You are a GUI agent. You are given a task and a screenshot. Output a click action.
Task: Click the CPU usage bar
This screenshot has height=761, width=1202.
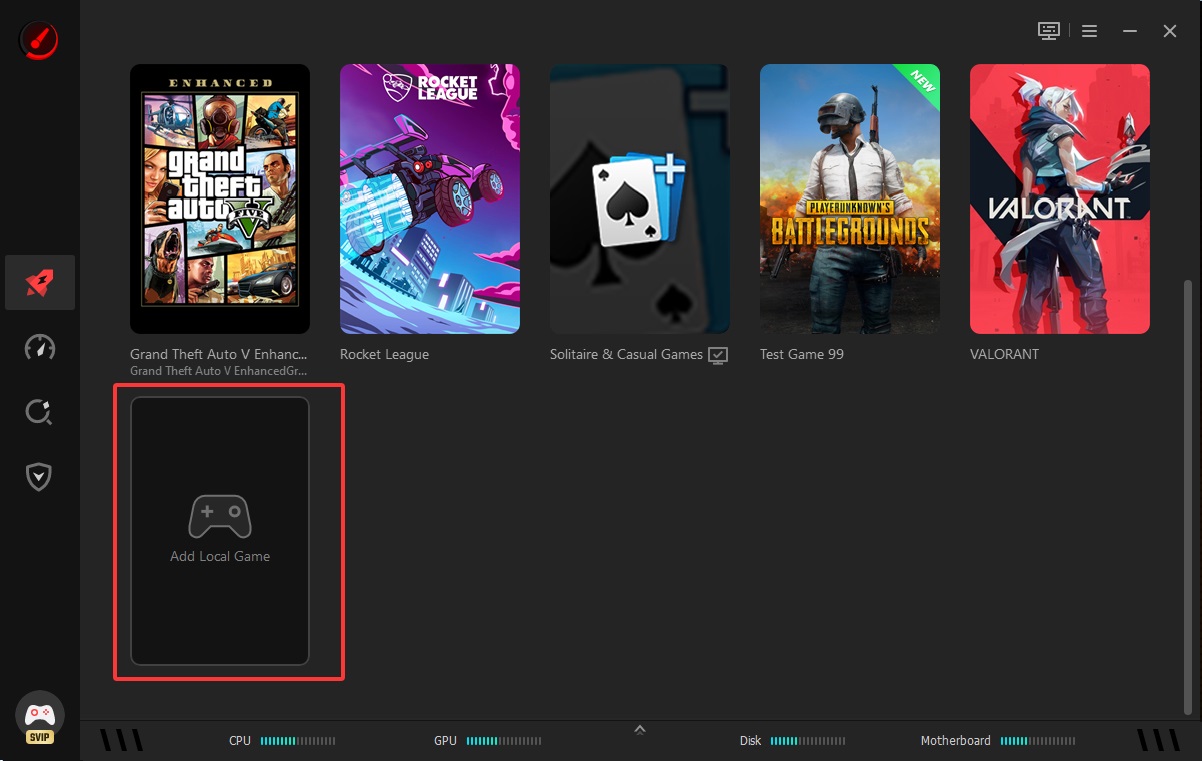point(297,741)
